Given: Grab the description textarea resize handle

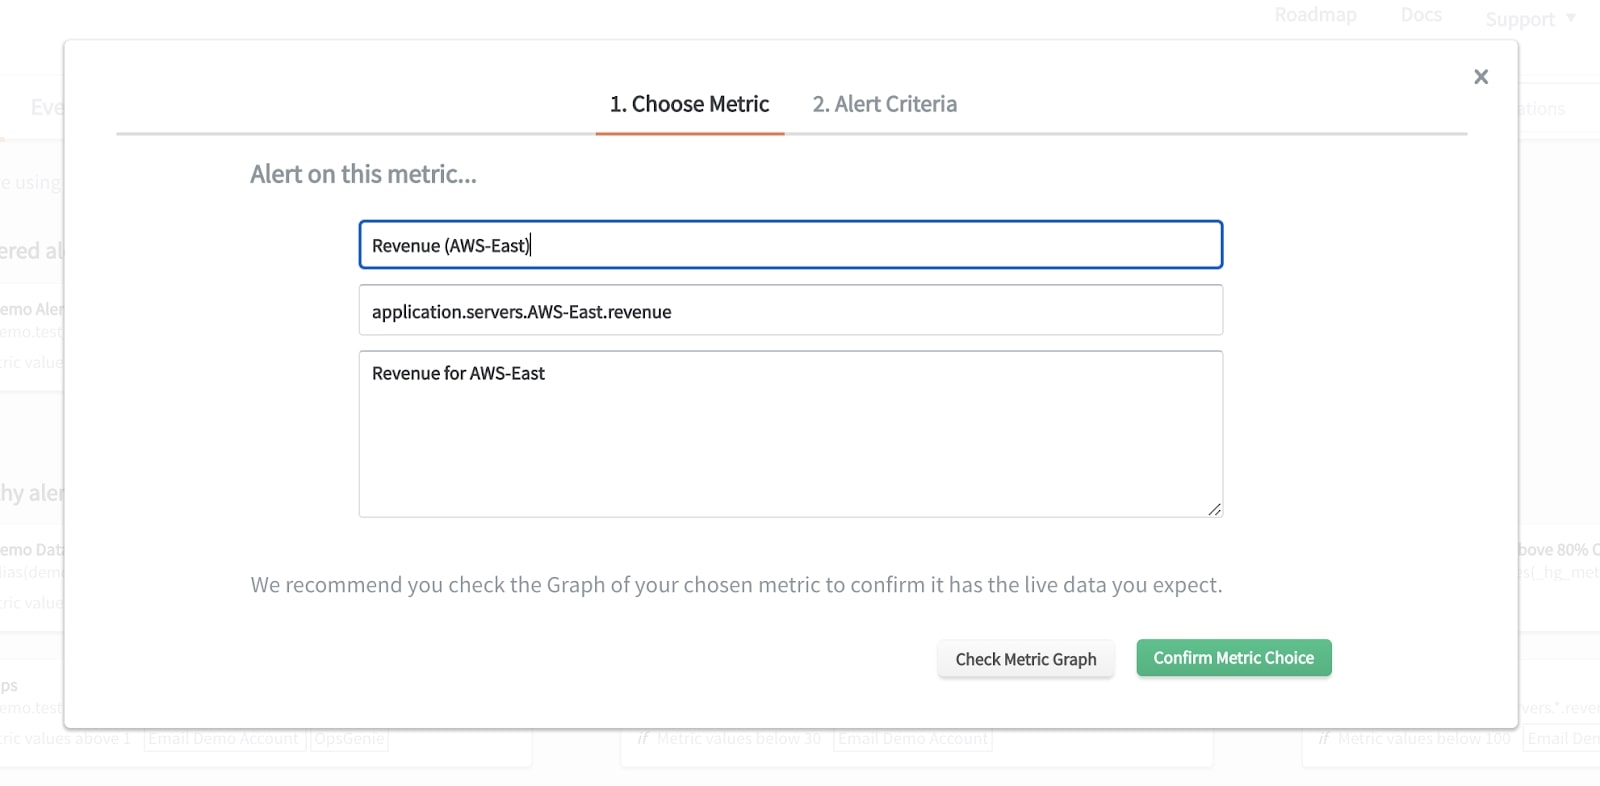Looking at the screenshot, I should click(x=1214, y=509).
